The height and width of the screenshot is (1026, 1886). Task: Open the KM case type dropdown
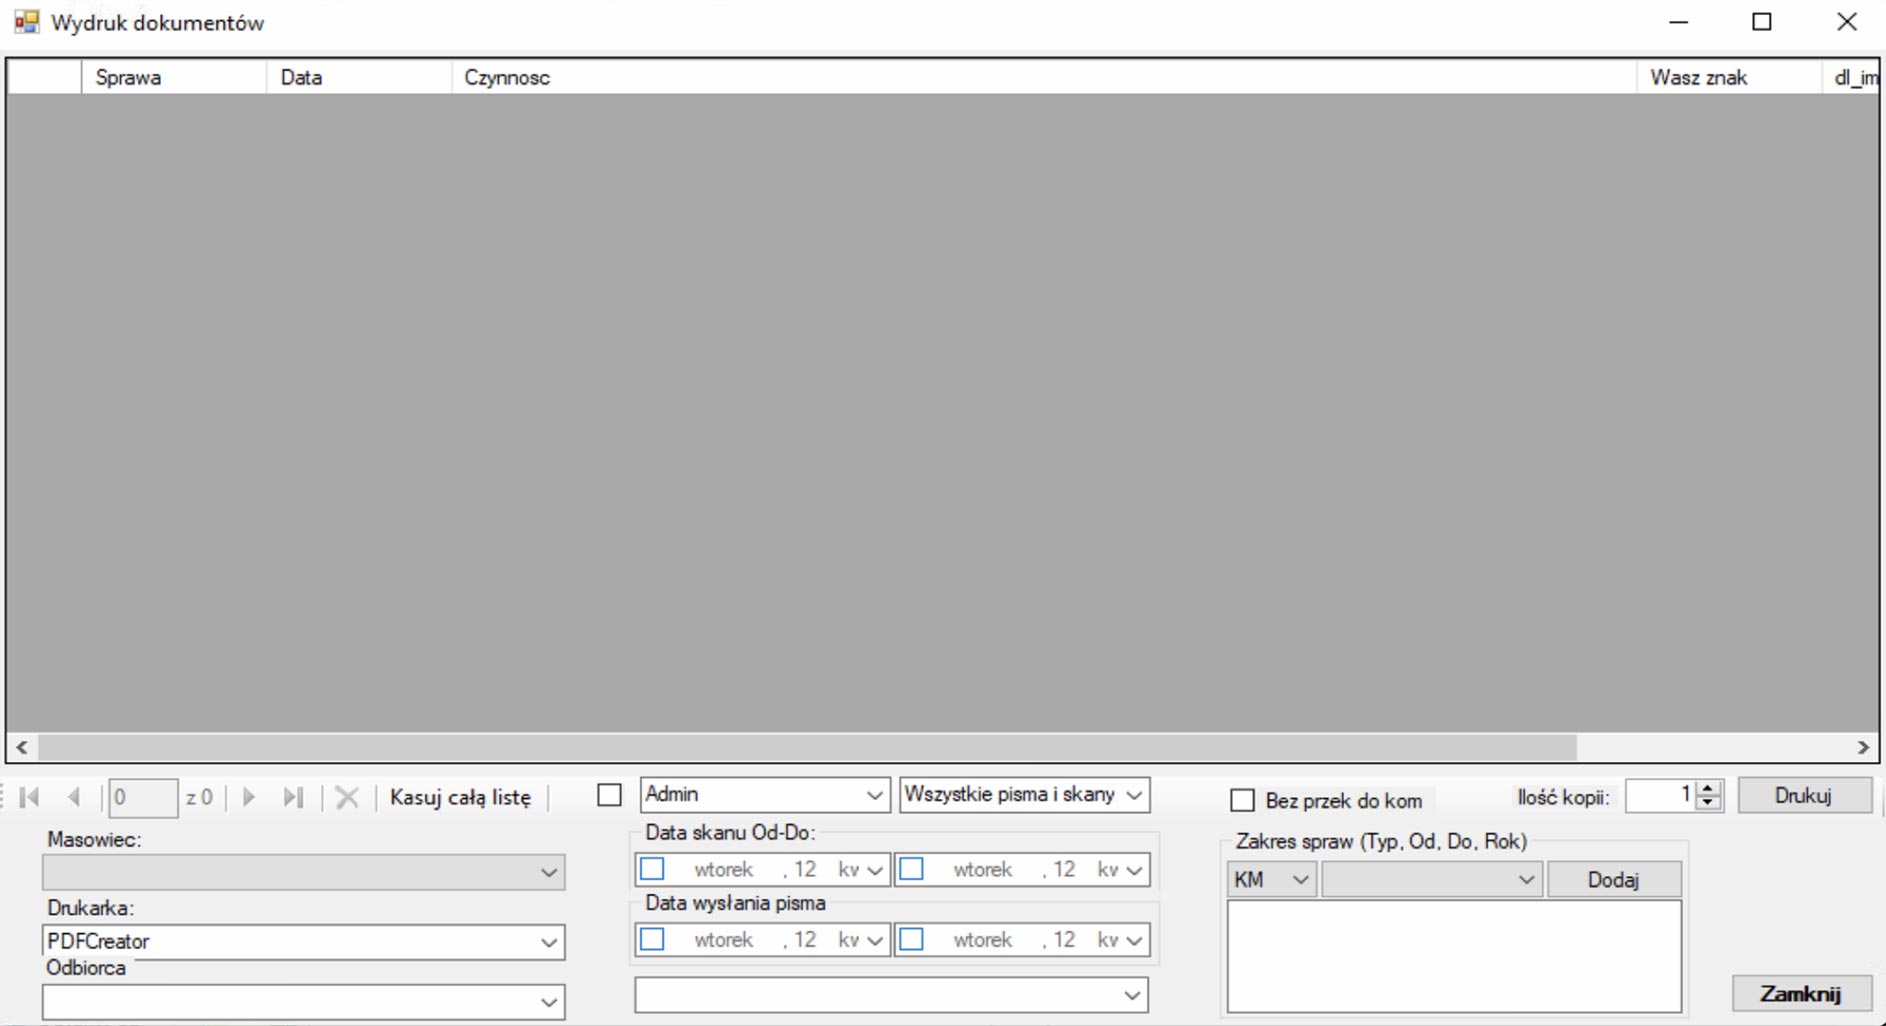pyautogui.click(x=1299, y=880)
